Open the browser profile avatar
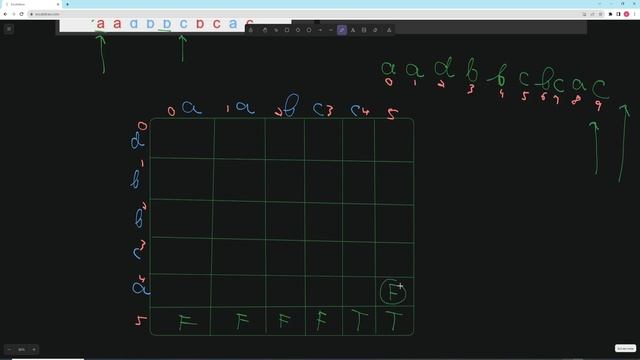Viewport: 640px width, 360px height. click(627, 14)
